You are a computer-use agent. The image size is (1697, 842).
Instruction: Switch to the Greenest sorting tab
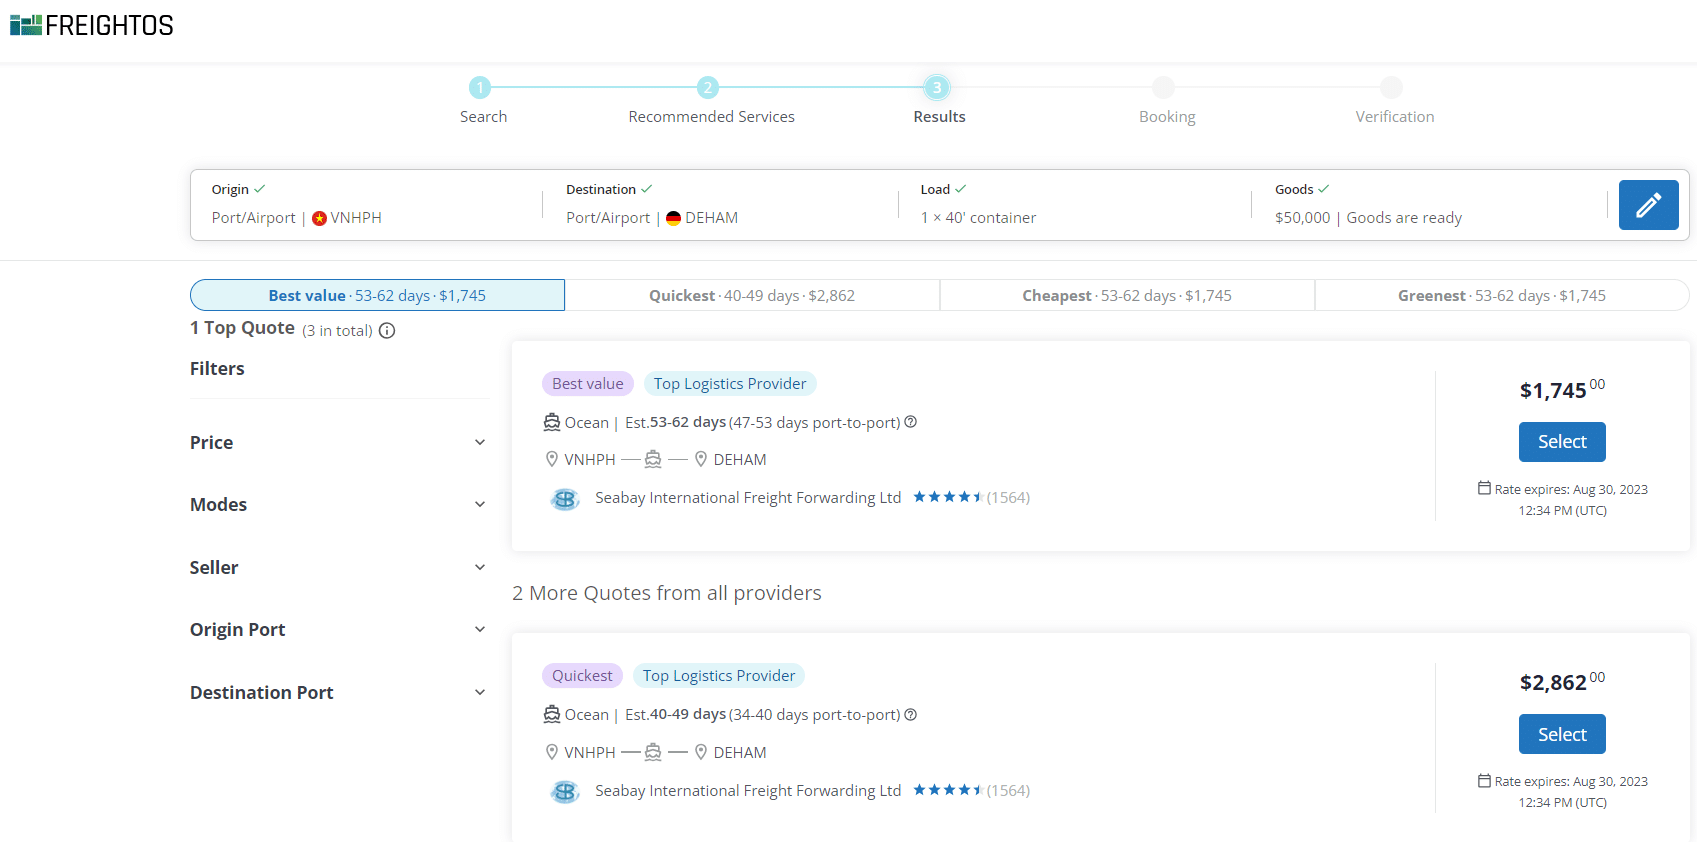tap(1501, 296)
